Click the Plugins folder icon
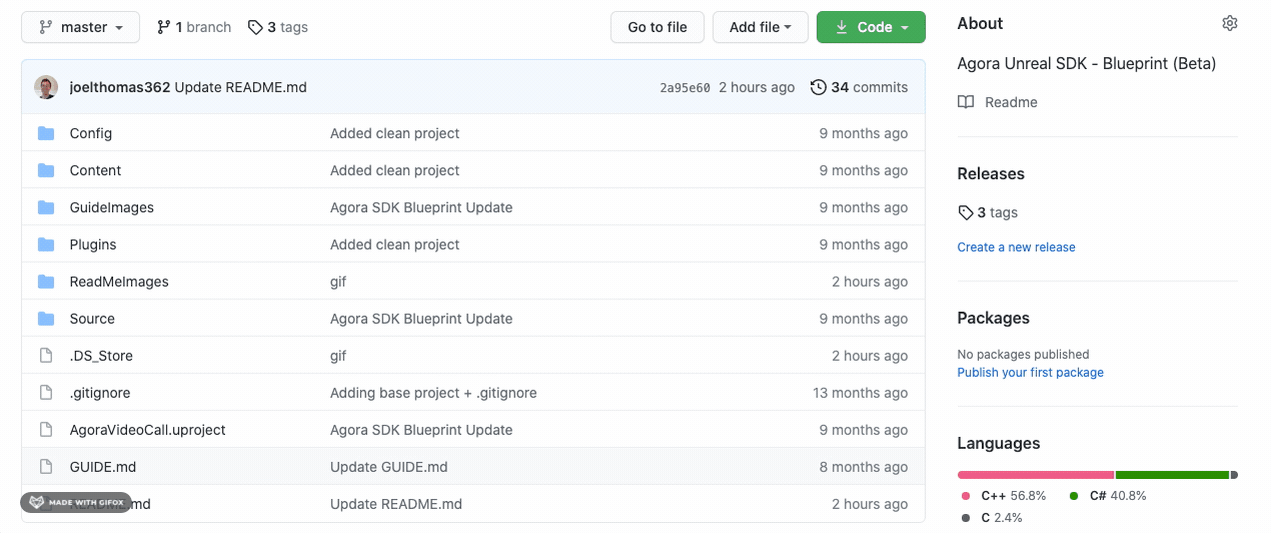The width and height of the screenshot is (1271, 533). (46, 244)
